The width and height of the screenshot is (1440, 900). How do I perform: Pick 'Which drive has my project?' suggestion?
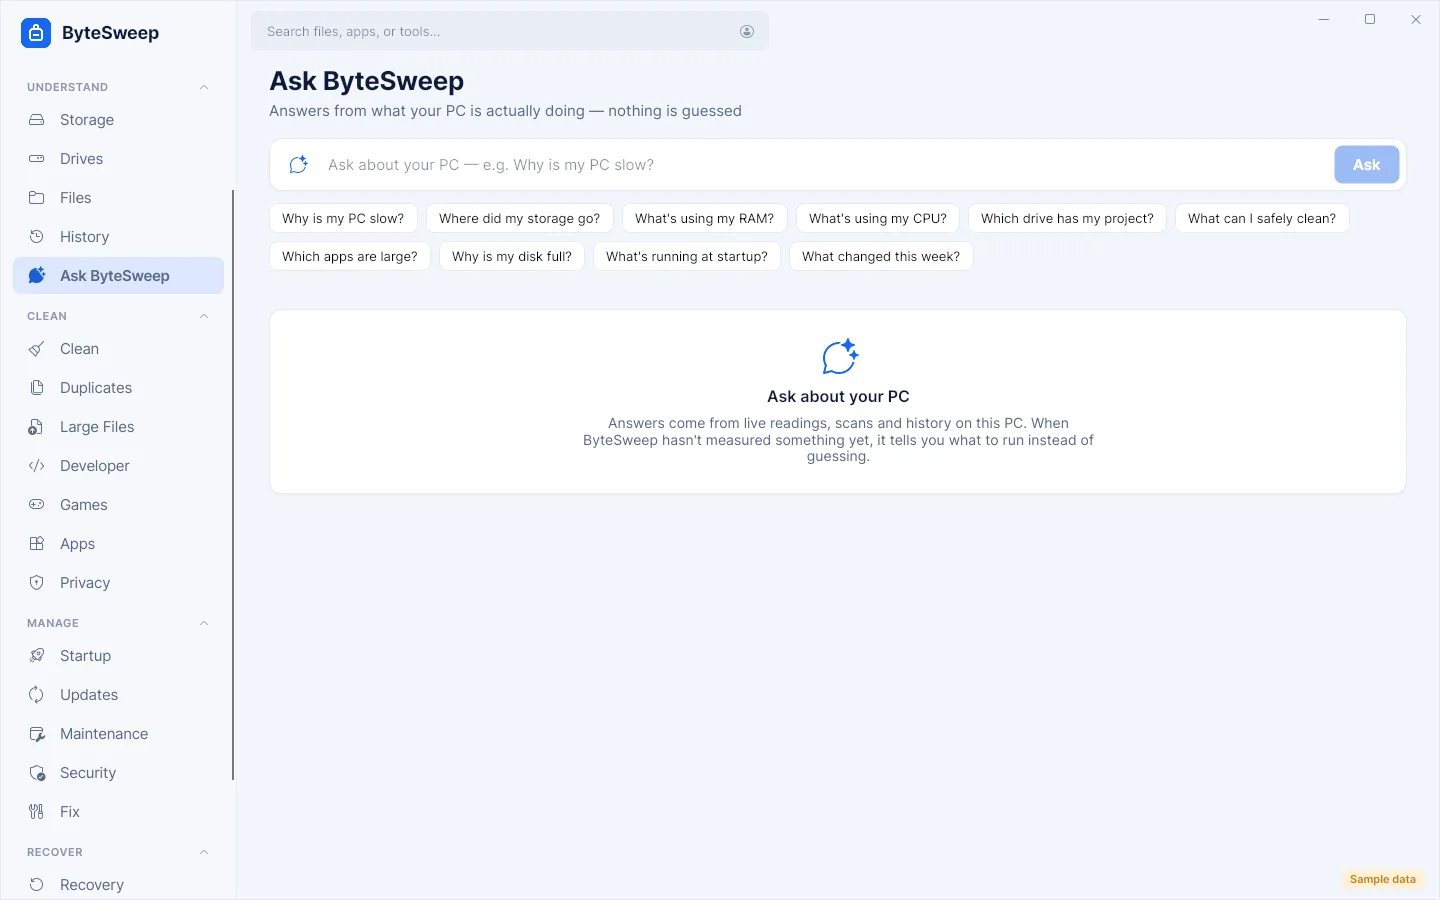(x=1067, y=219)
